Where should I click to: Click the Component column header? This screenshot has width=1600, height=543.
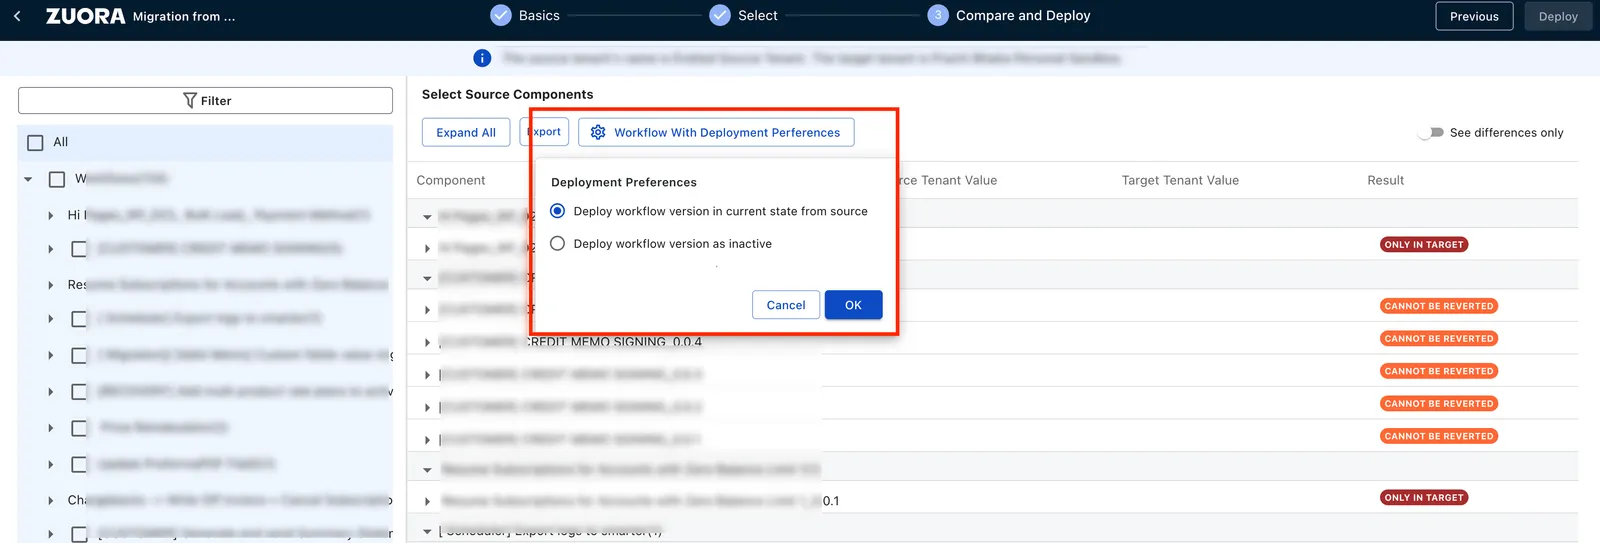(451, 180)
